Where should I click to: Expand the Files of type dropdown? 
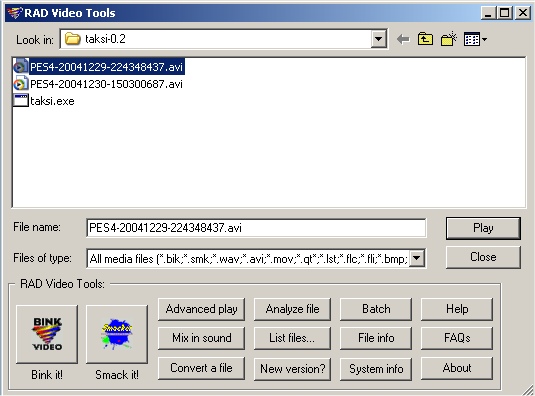417,258
